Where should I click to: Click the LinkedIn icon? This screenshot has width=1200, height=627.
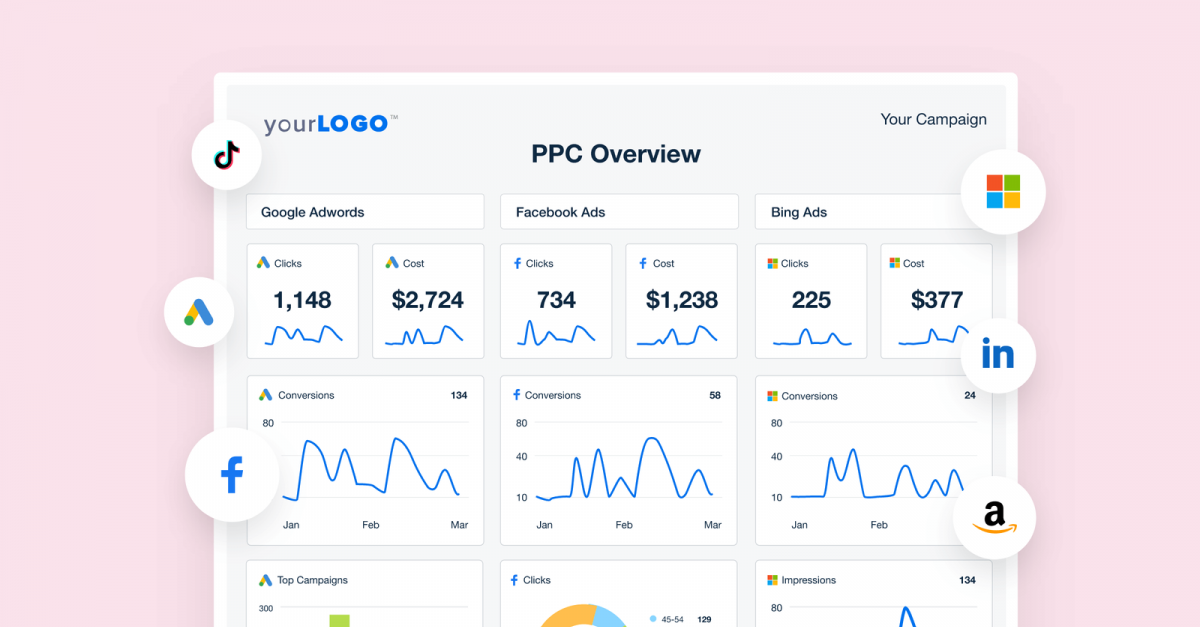click(997, 355)
